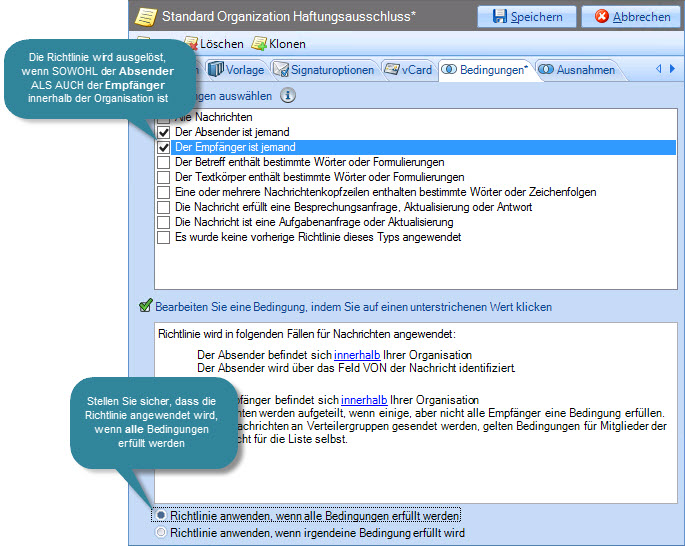Click the Klonen toolbar item
Screen dimensions: 685x546
(x=279, y=44)
